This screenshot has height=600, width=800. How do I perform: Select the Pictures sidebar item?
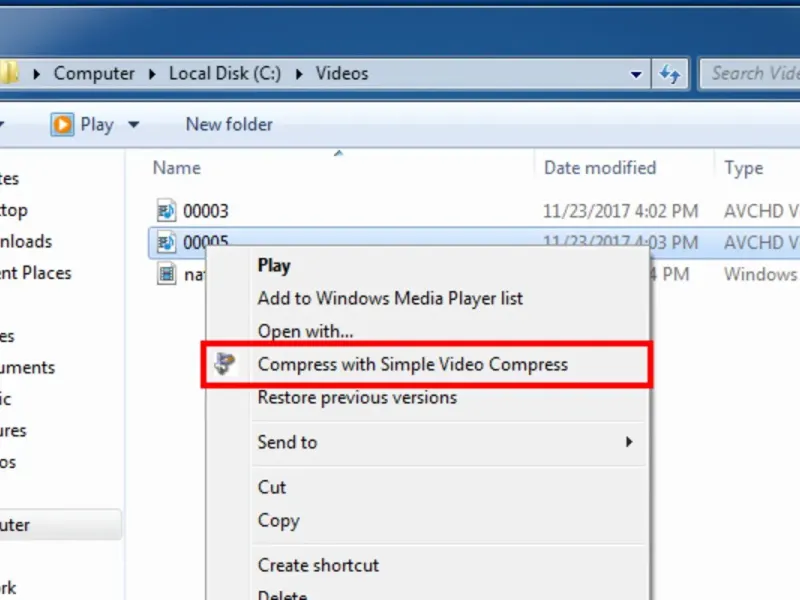click(13, 431)
